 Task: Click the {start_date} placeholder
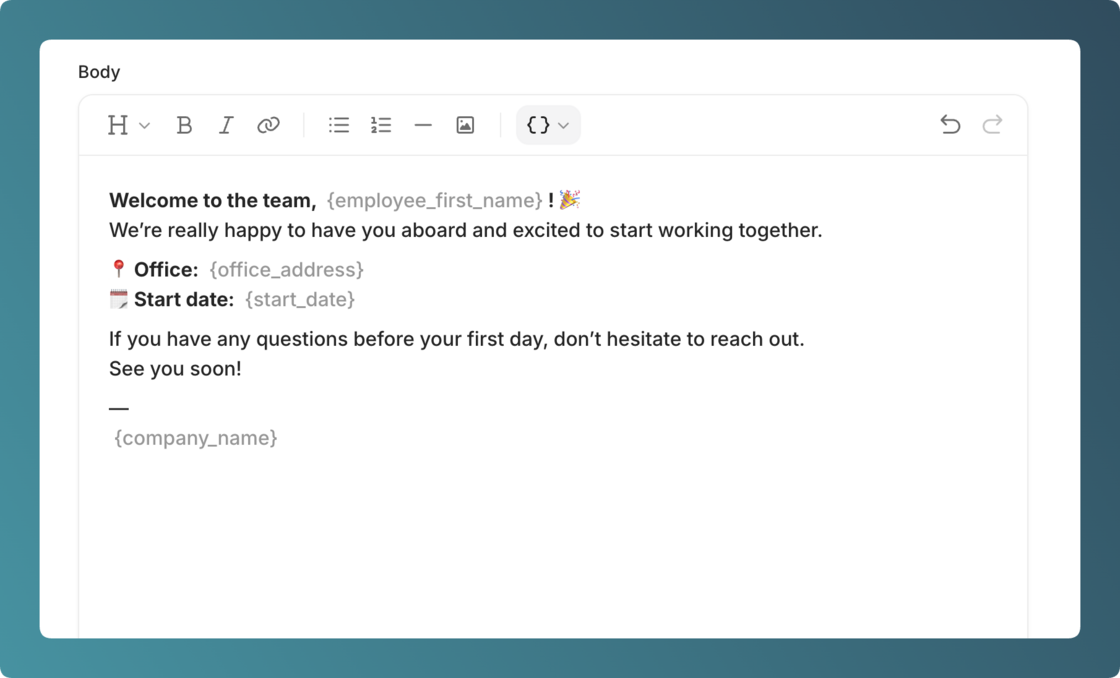tap(300, 300)
